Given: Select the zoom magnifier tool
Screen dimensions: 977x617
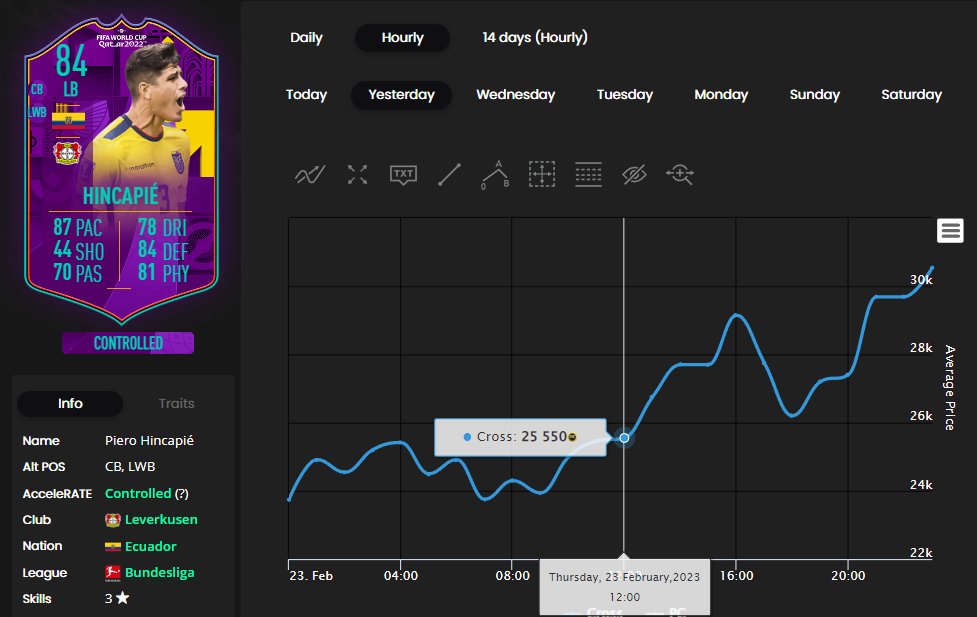Looking at the screenshot, I should (680, 175).
